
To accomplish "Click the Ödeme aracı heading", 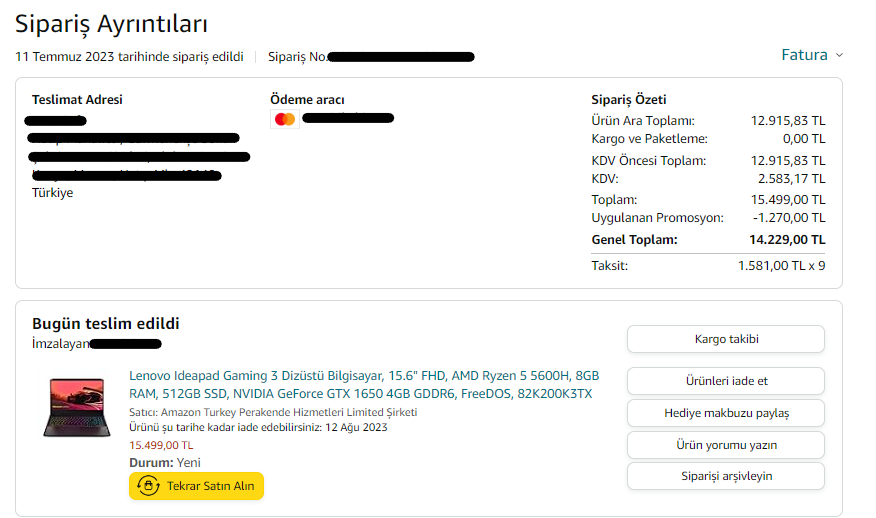I will [x=307, y=99].
